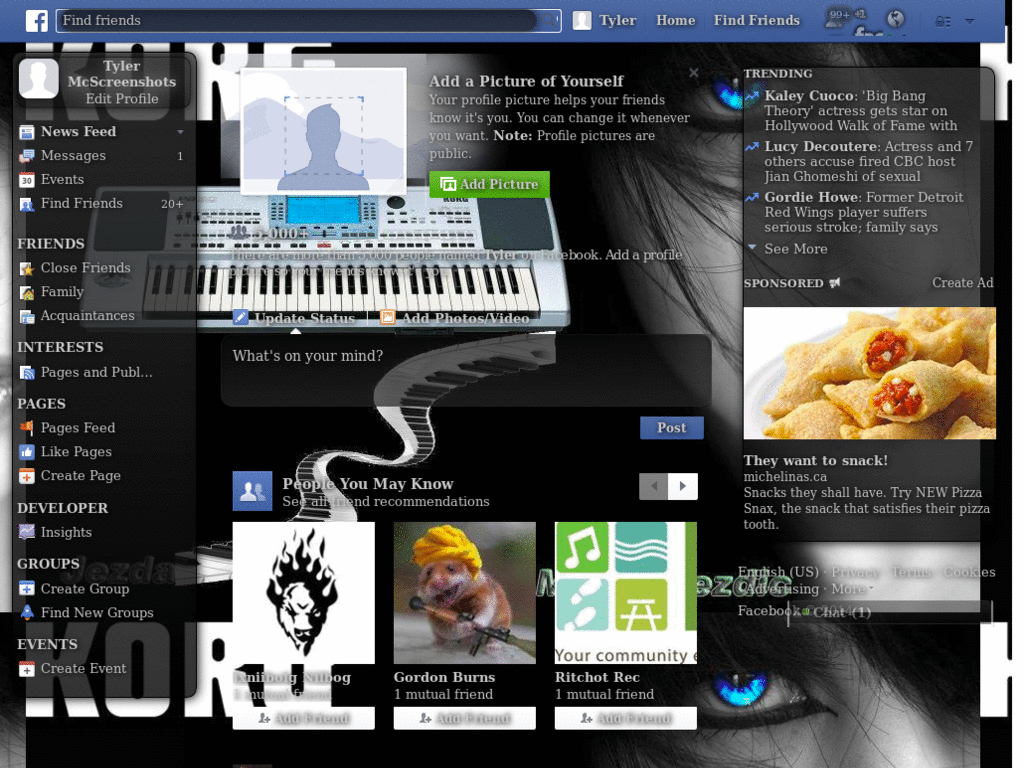Show previous People You May Know suggestions
1024x768 pixels.
(x=654, y=486)
